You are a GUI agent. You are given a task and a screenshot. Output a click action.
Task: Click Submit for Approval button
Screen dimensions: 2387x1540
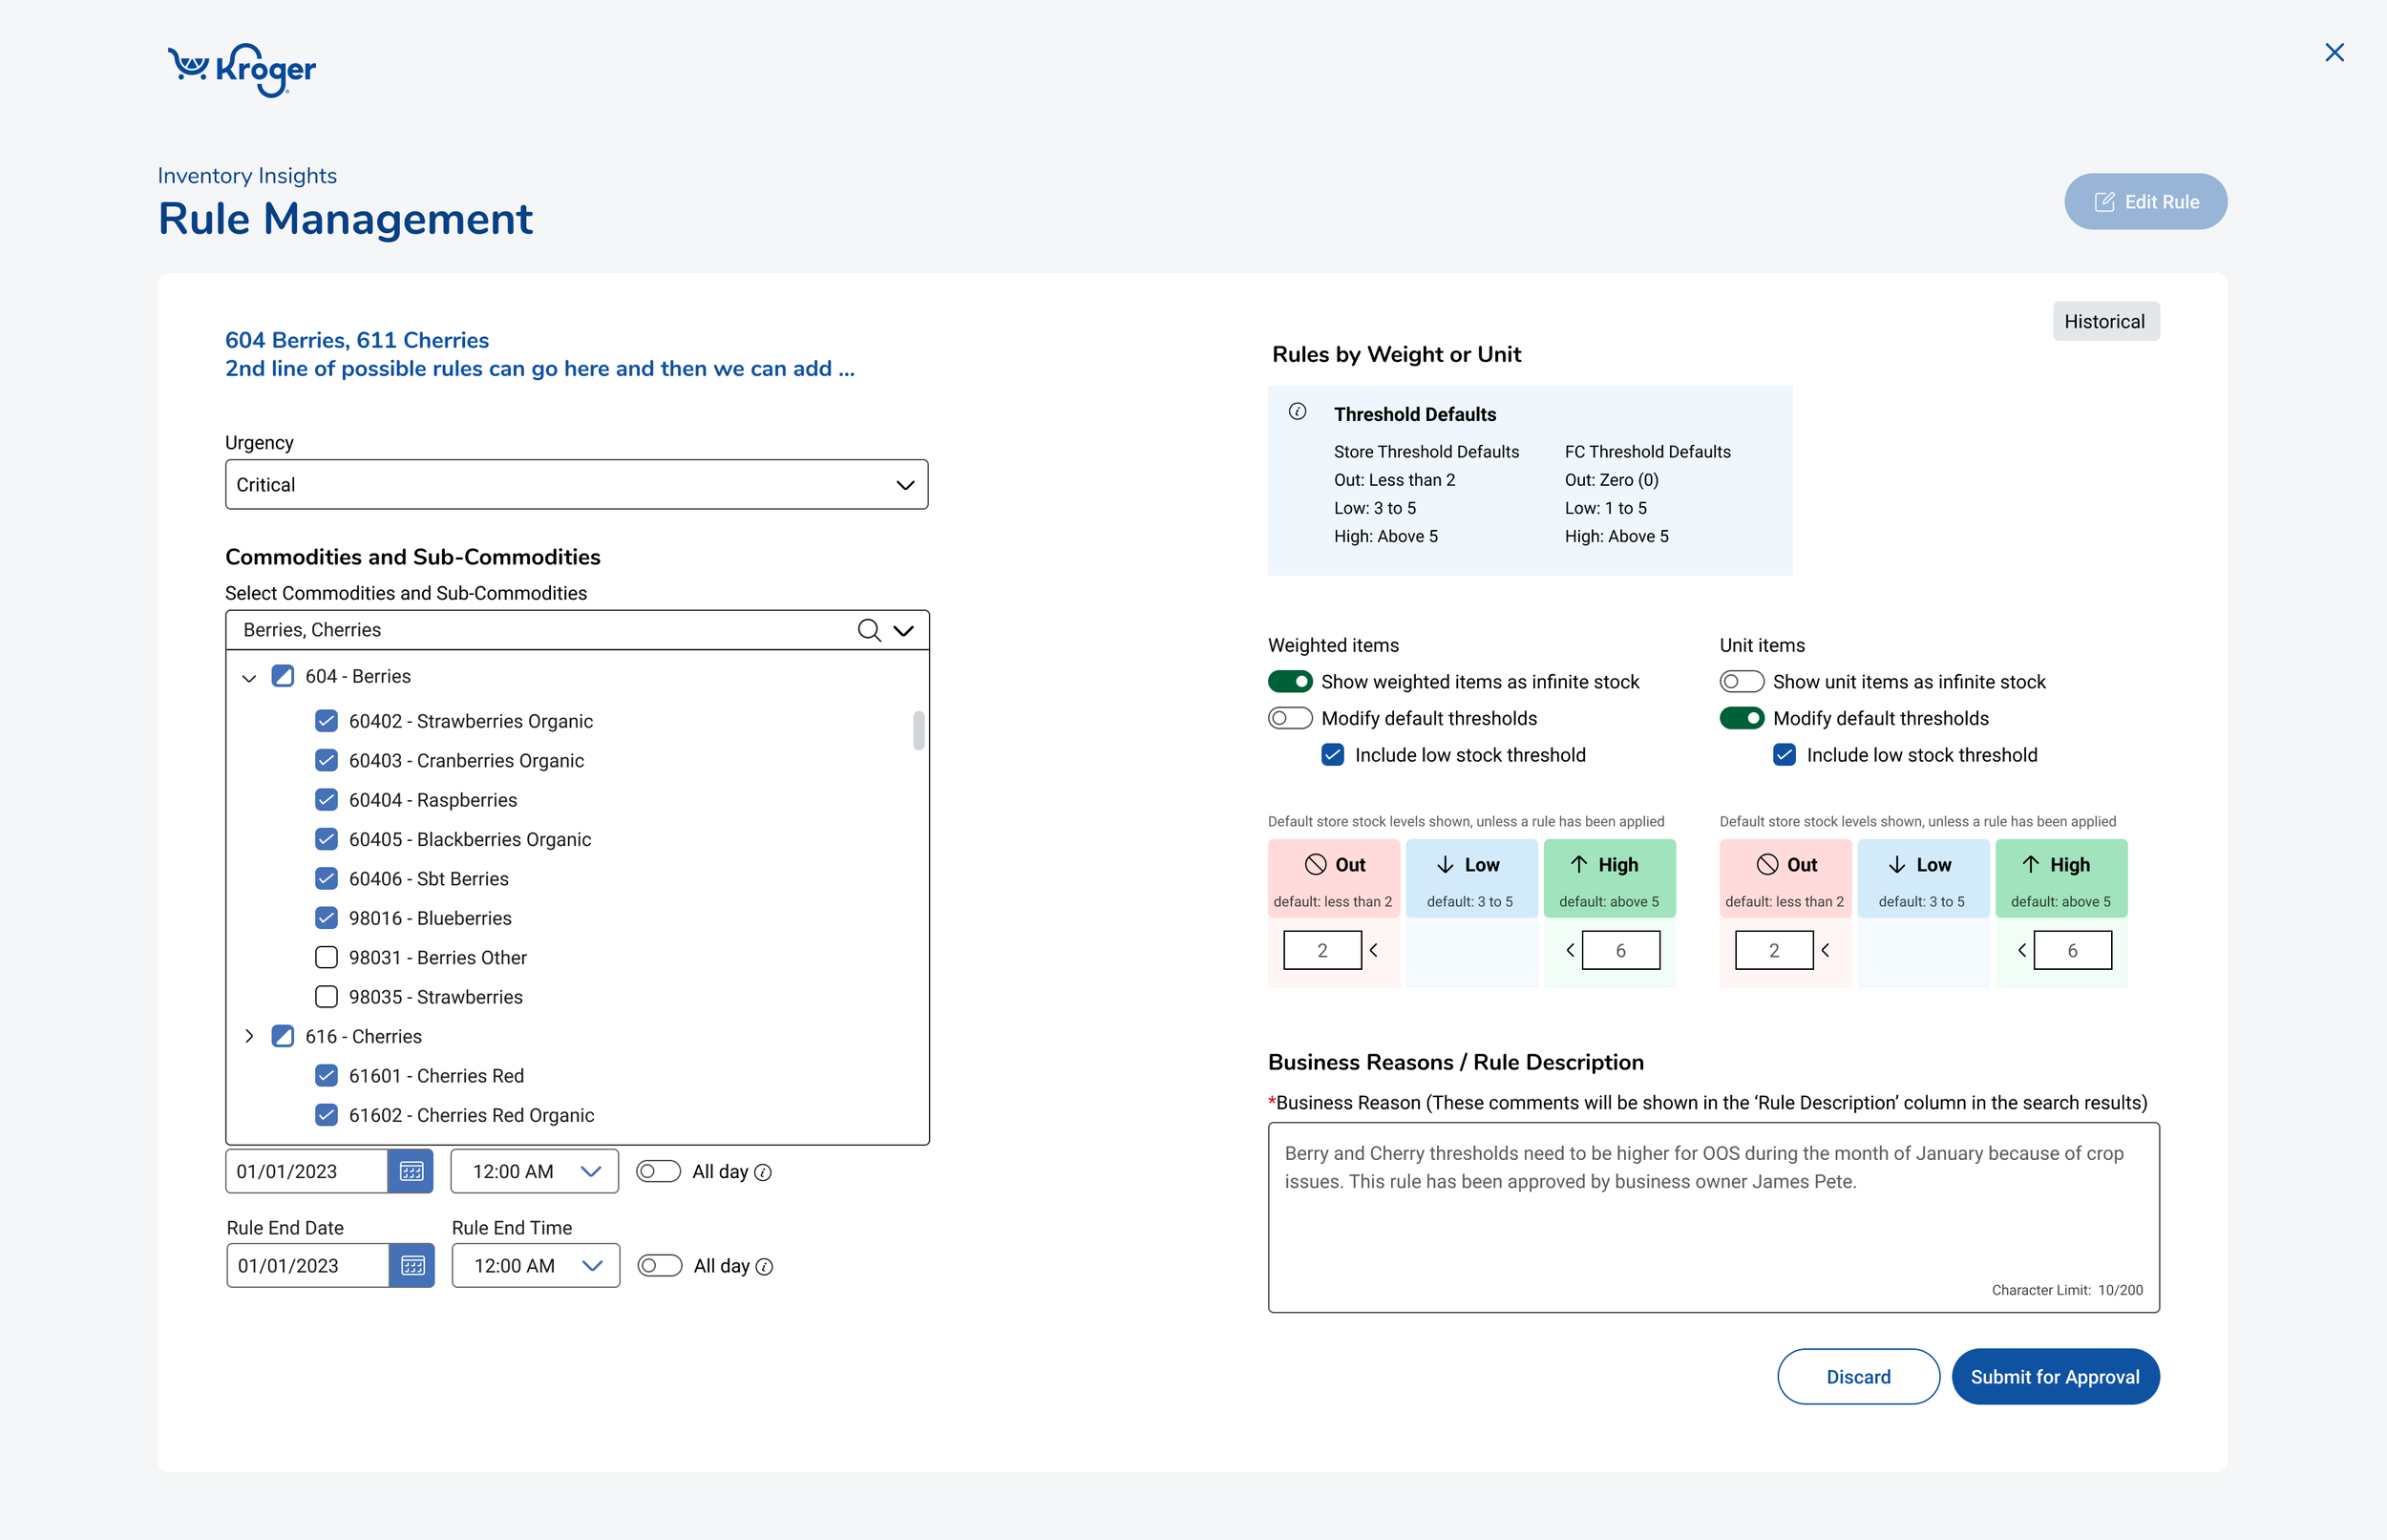[x=2054, y=1377]
